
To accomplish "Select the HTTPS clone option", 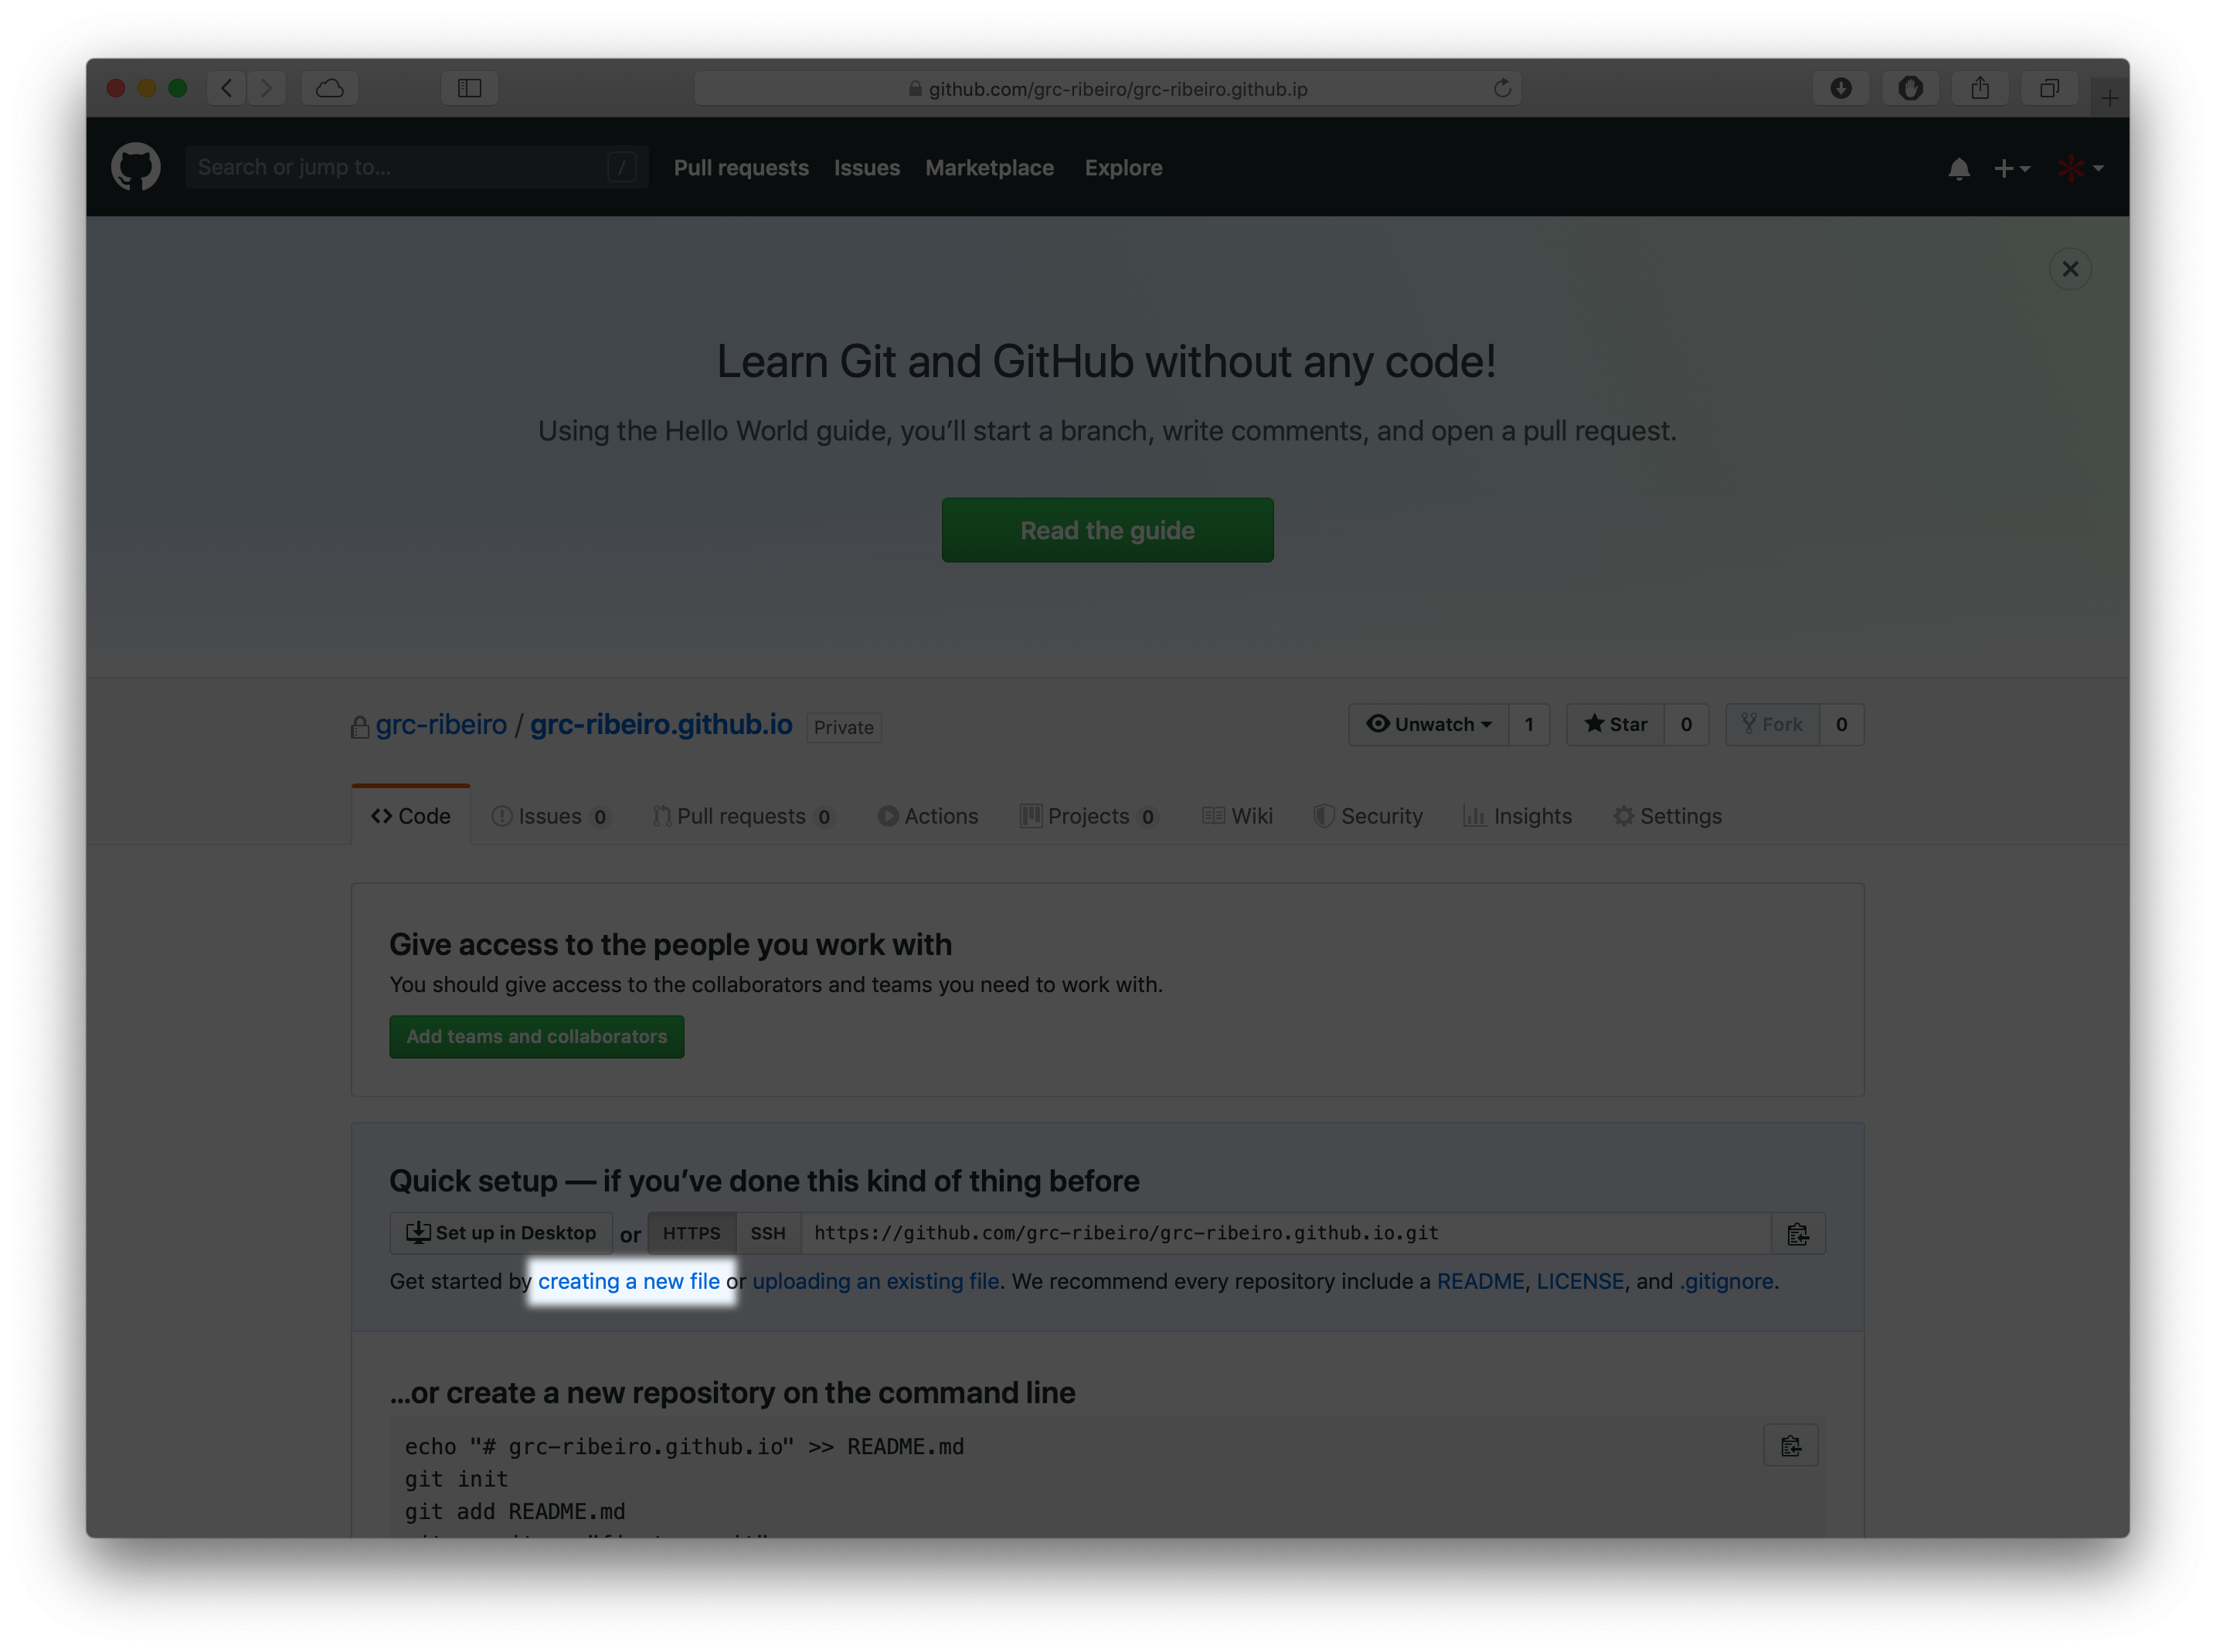I will 692,1233.
